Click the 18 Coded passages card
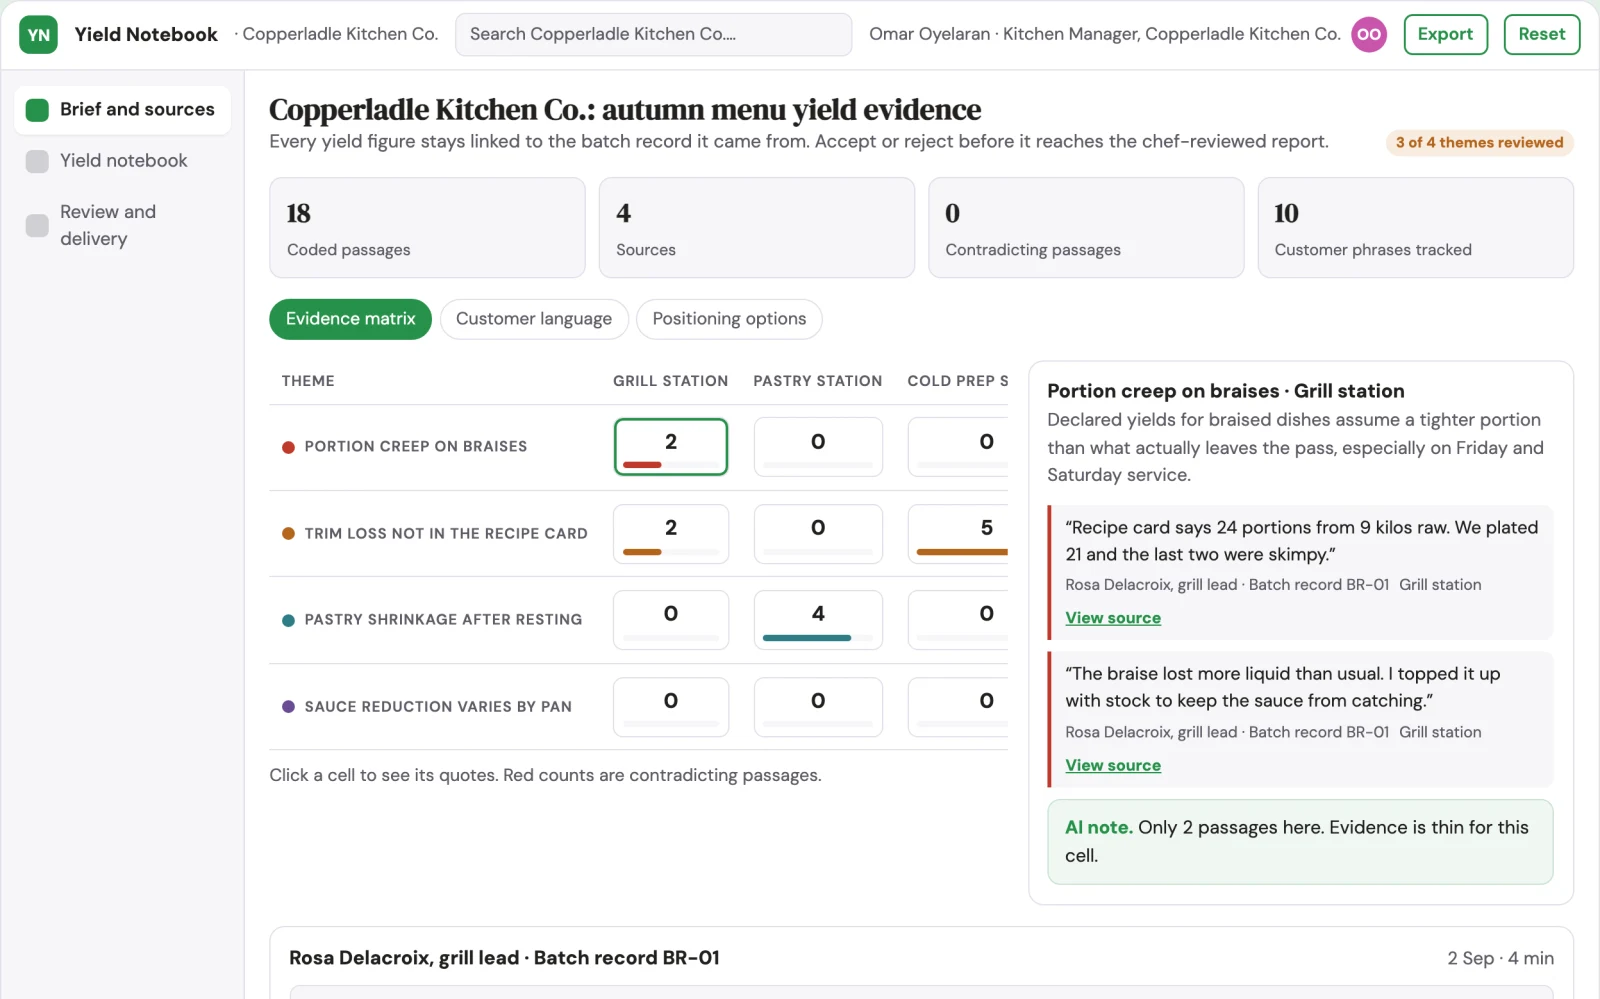 pos(427,228)
